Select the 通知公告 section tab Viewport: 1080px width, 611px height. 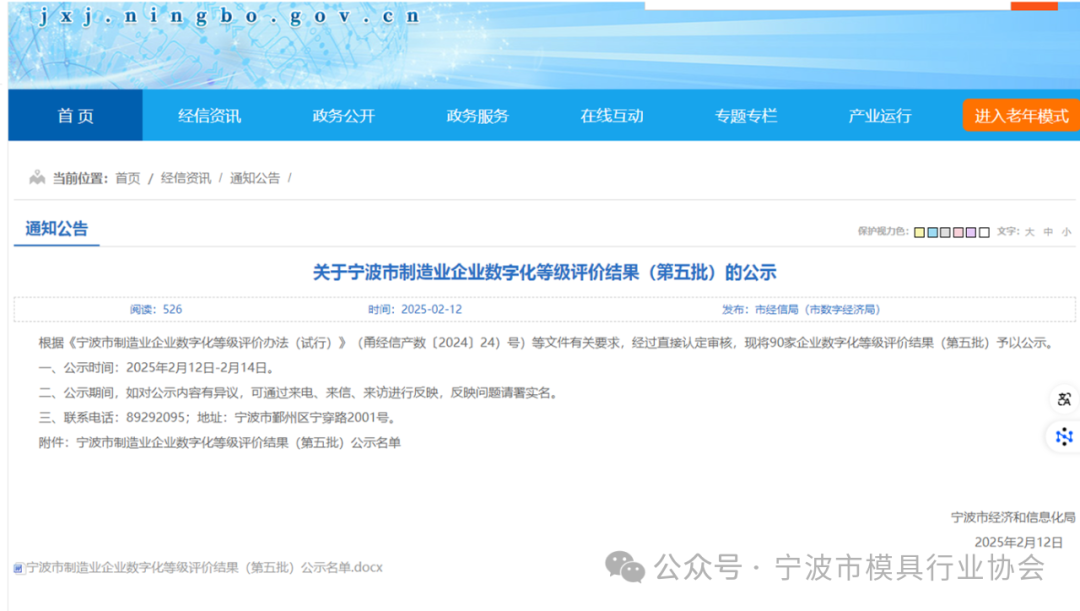(x=56, y=228)
